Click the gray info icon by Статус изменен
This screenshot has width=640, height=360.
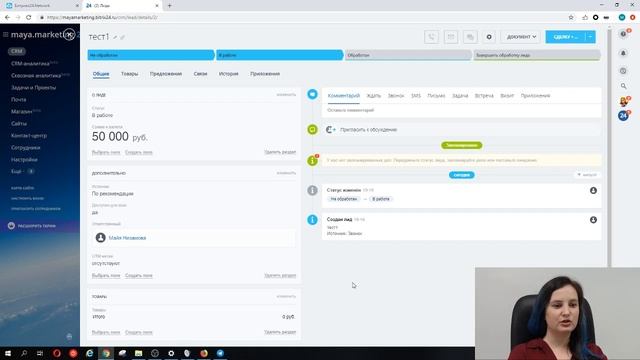click(312, 190)
